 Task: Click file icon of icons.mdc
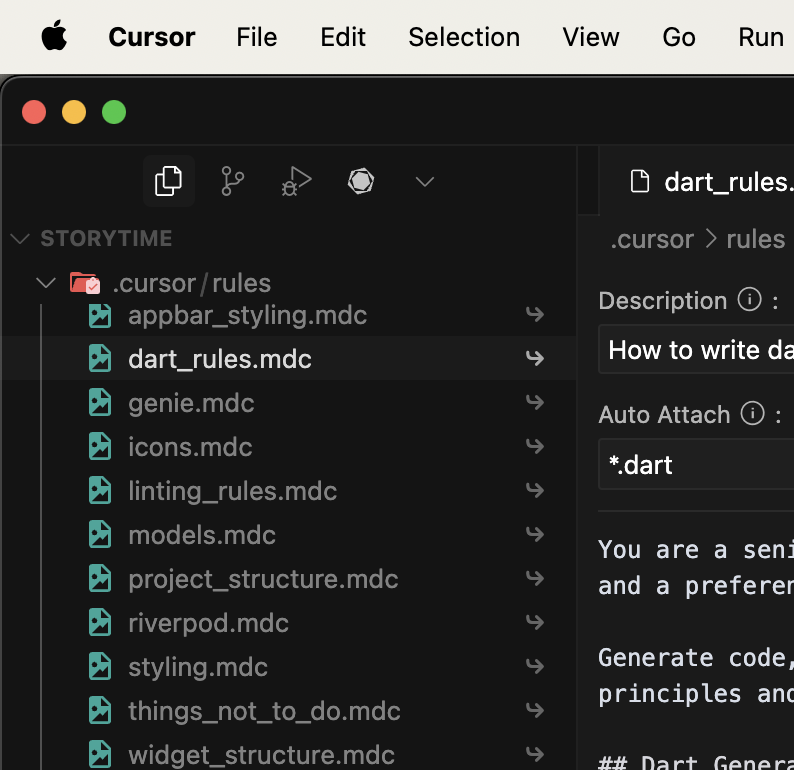pyautogui.click(x=100, y=447)
